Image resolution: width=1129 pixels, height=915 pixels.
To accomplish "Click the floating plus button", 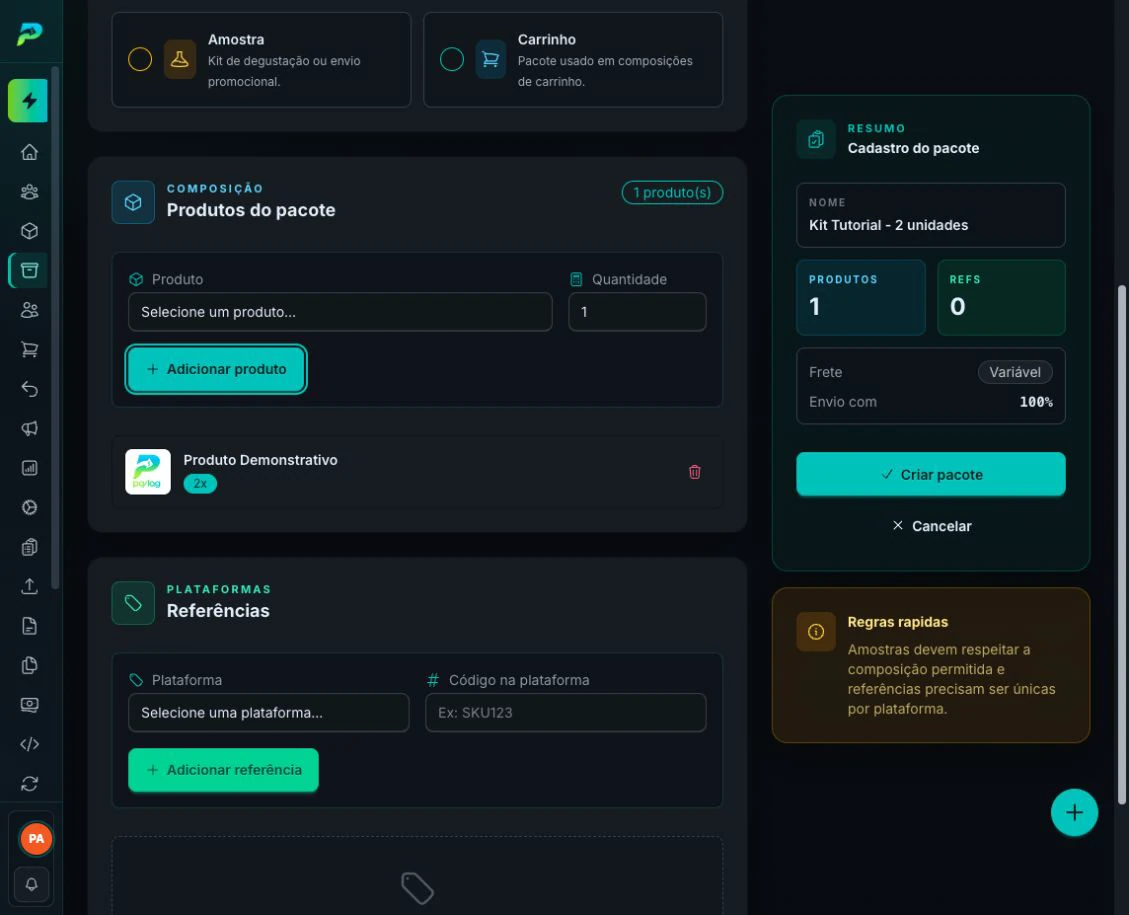I will (1074, 813).
